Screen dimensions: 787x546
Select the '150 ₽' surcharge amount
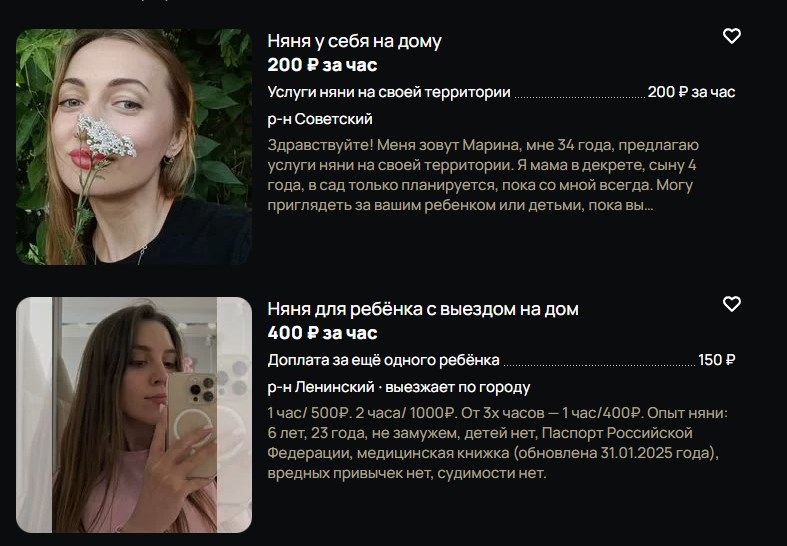coord(717,360)
